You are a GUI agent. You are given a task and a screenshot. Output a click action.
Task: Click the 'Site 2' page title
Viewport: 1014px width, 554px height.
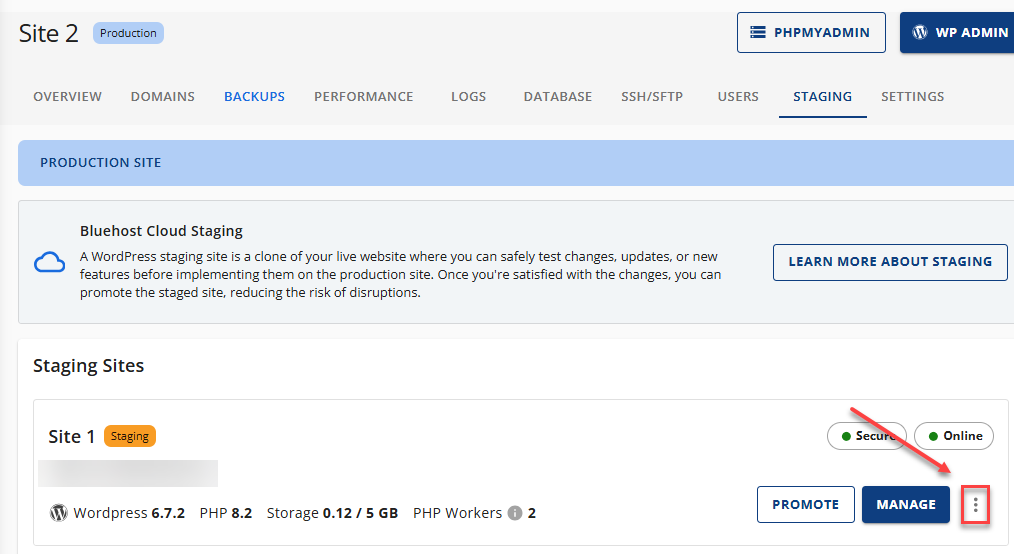click(49, 34)
